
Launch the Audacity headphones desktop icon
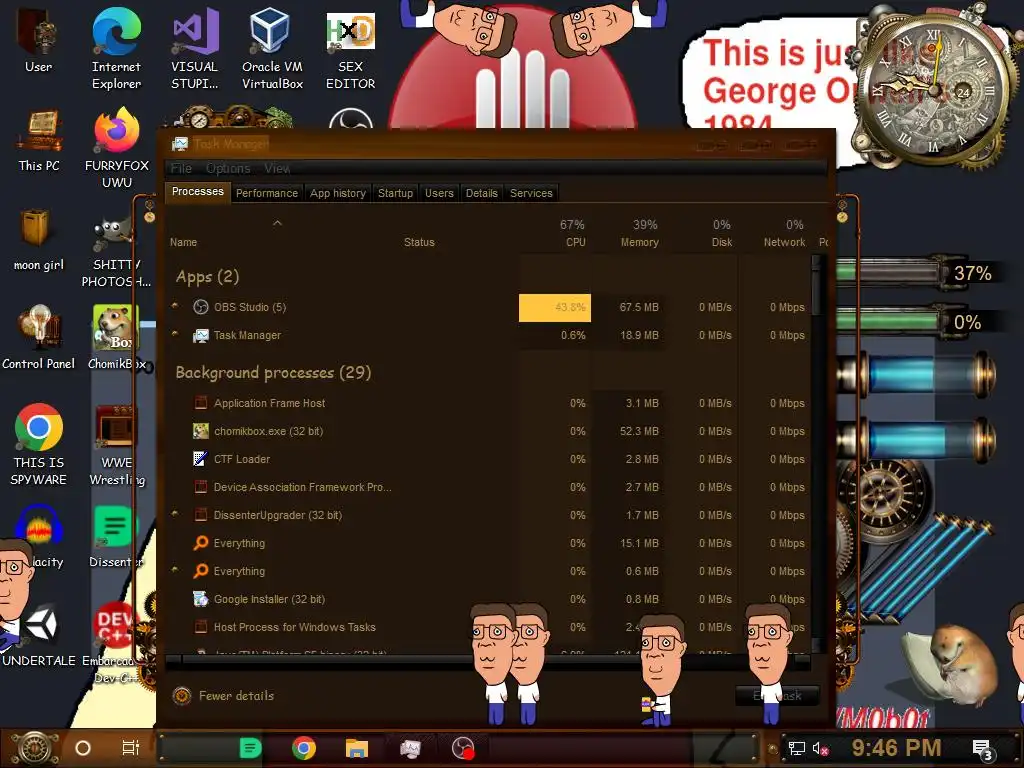click(x=39, y=537)
